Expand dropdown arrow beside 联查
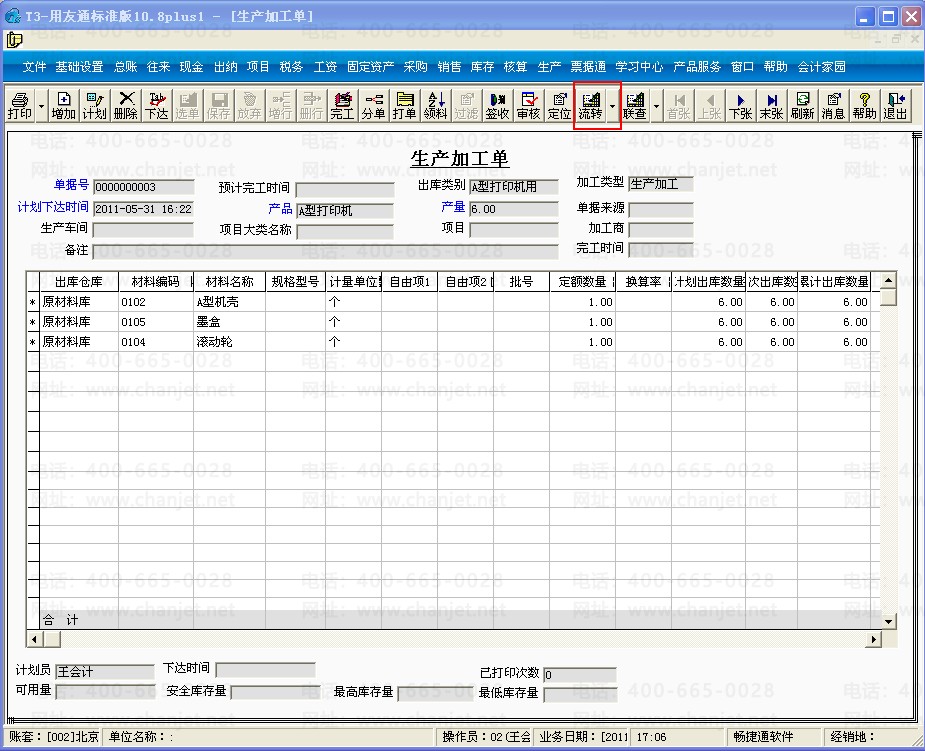This screenshot has height=751, width=925. point(656,106)
